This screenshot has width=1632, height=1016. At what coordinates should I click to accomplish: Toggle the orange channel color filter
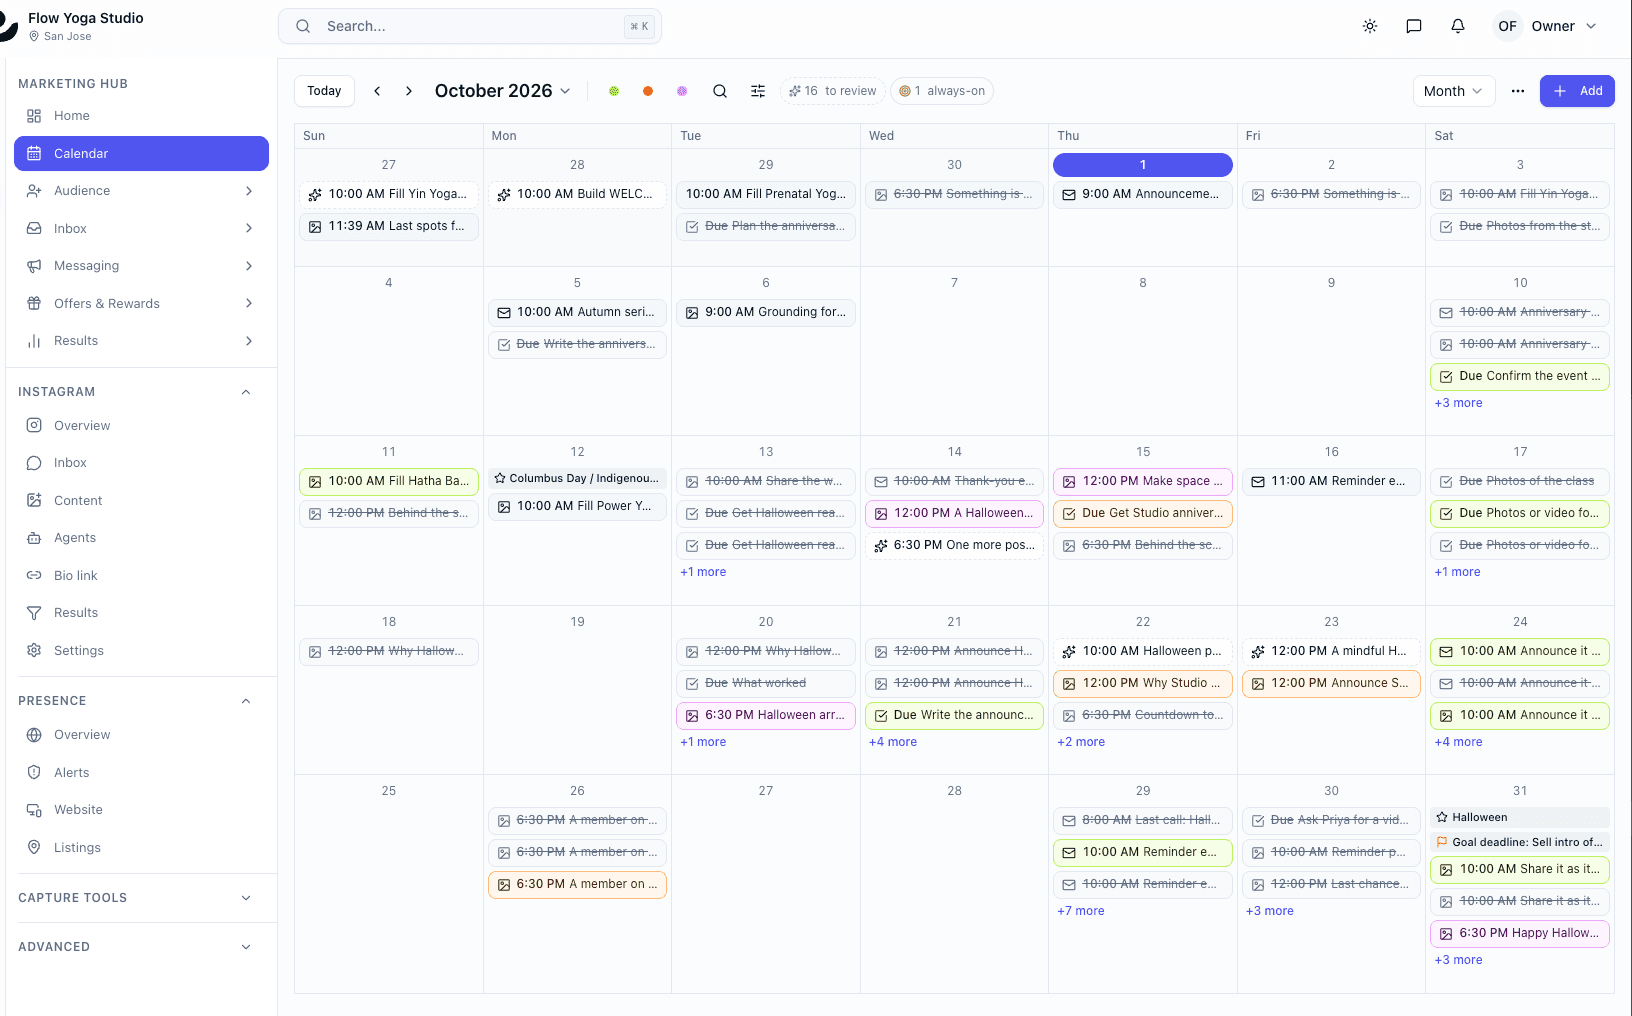pos(648,91)
